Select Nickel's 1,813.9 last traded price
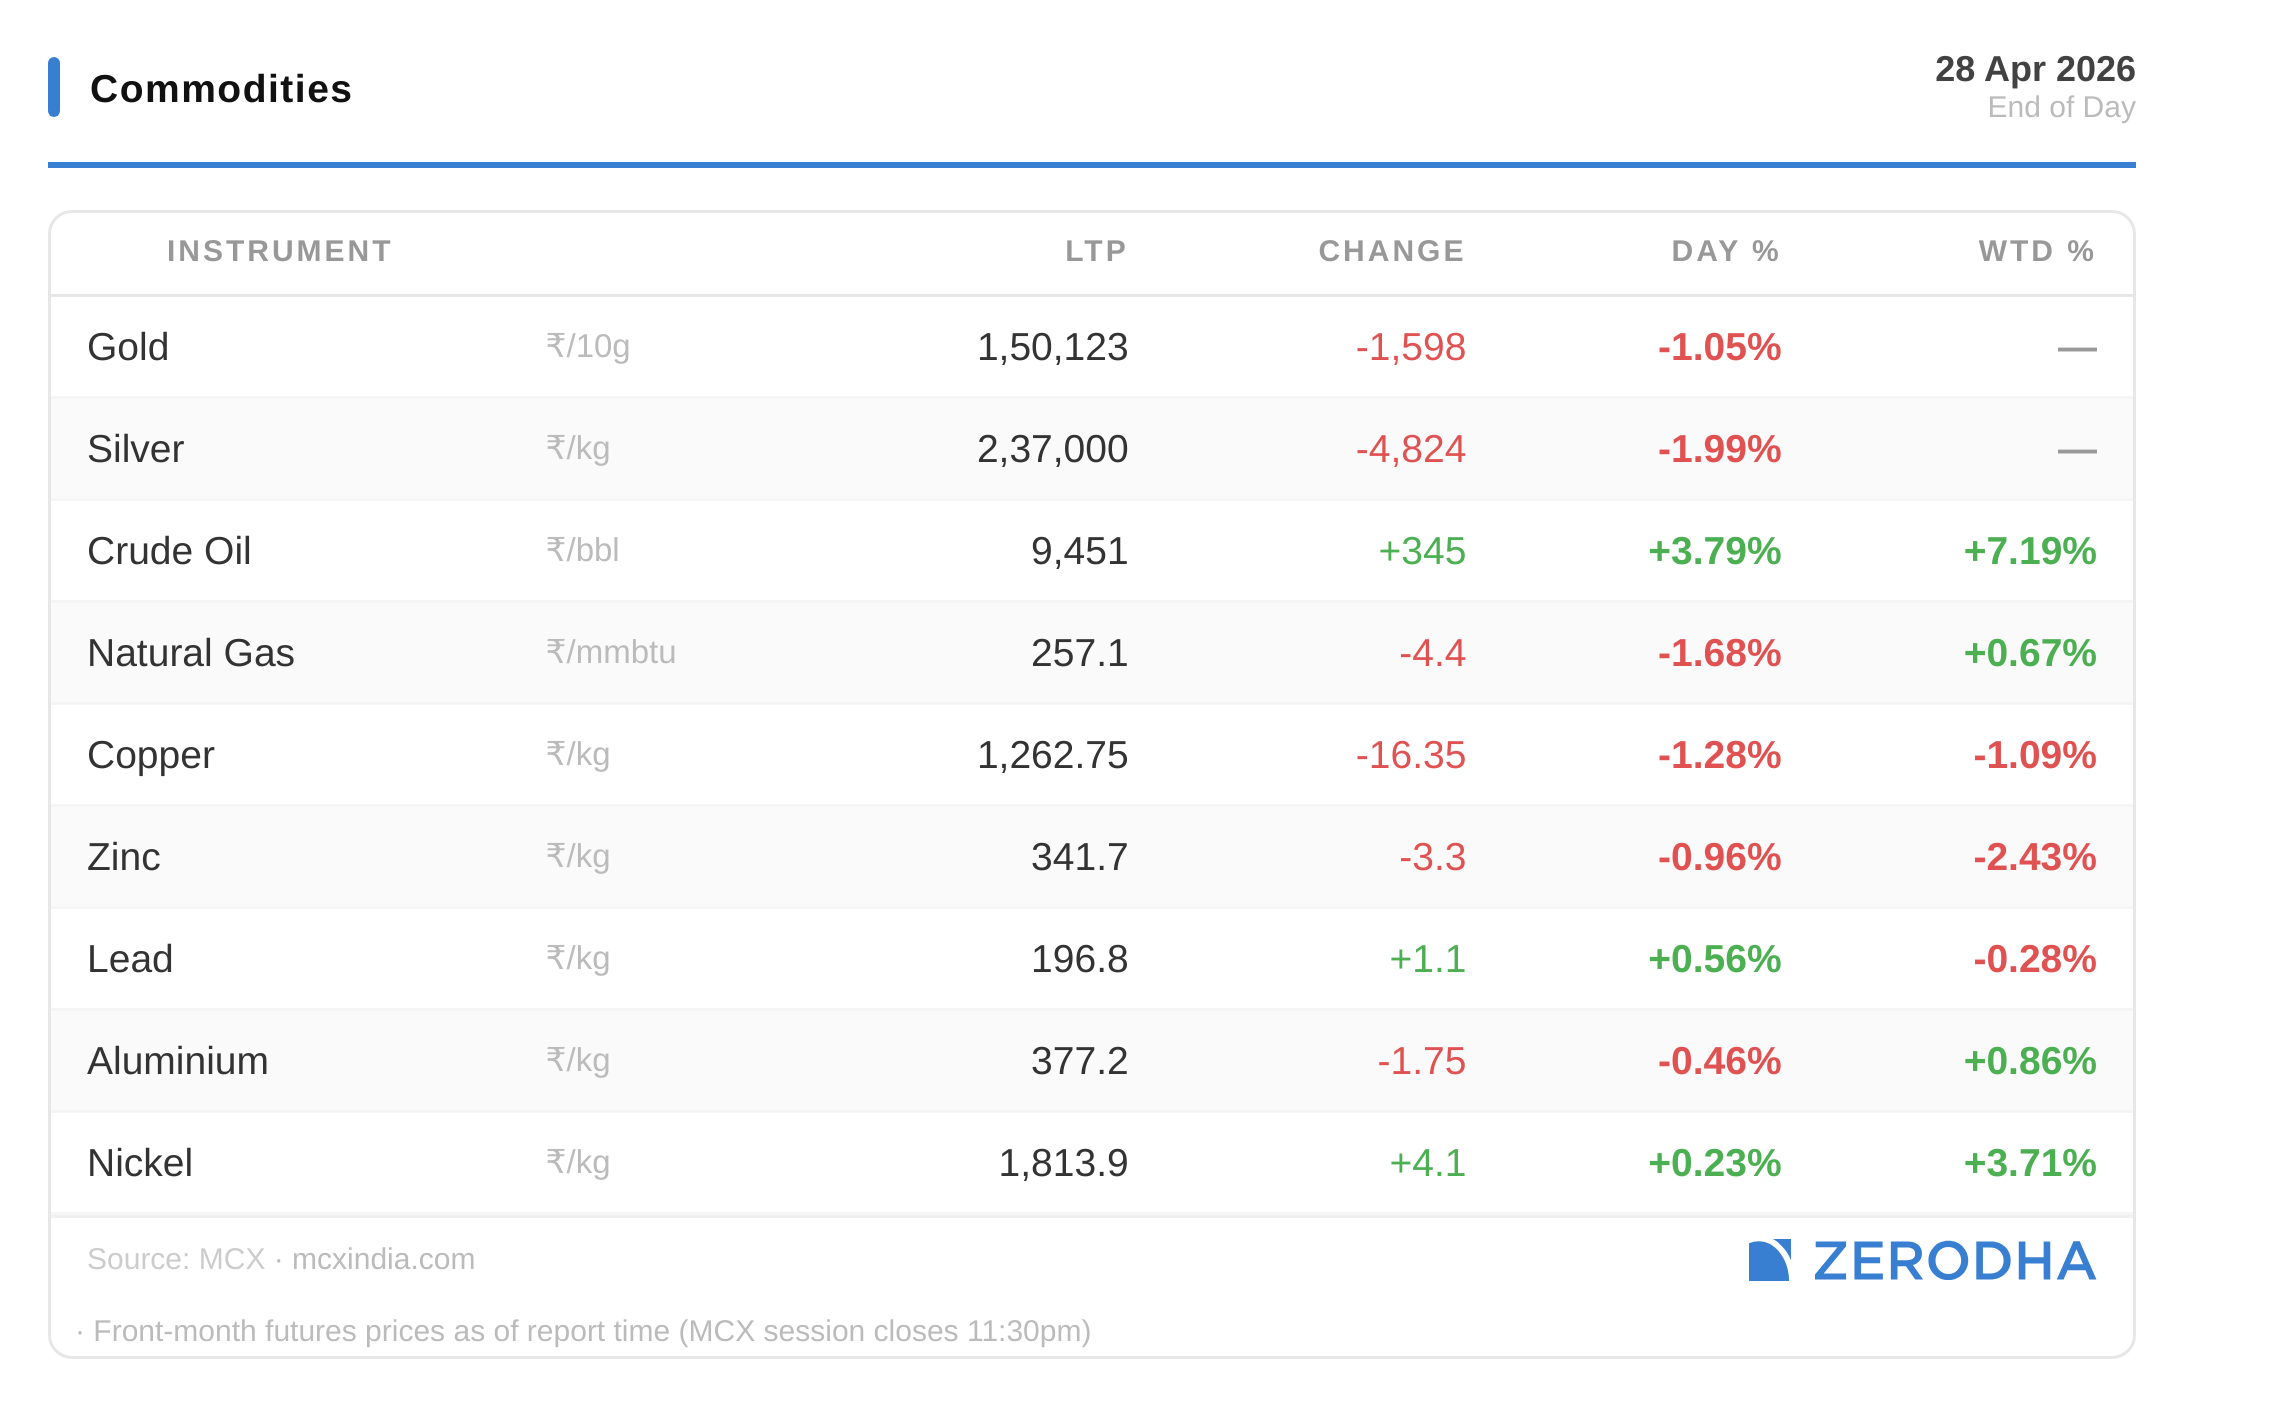Image resolution: width=2280 pixels, height=1419 pixels. [x=1063, y=1163]
